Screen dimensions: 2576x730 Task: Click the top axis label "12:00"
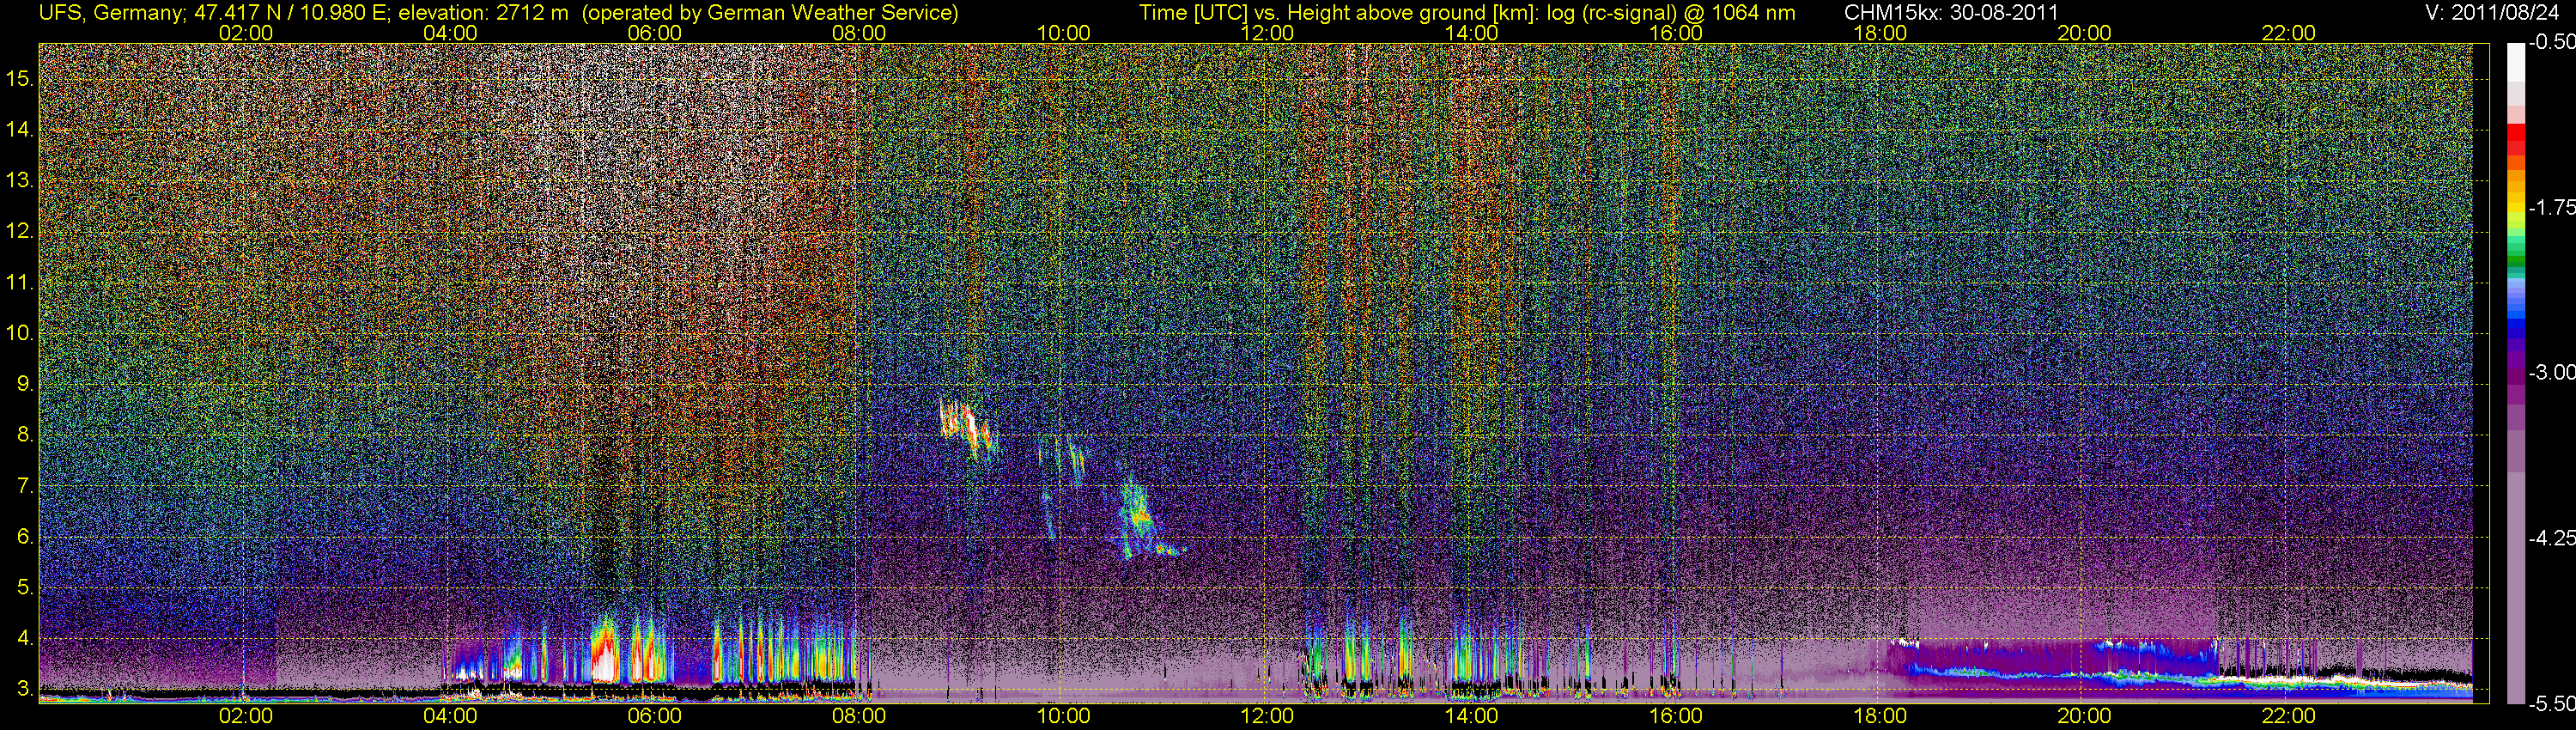coord(1267,33)
